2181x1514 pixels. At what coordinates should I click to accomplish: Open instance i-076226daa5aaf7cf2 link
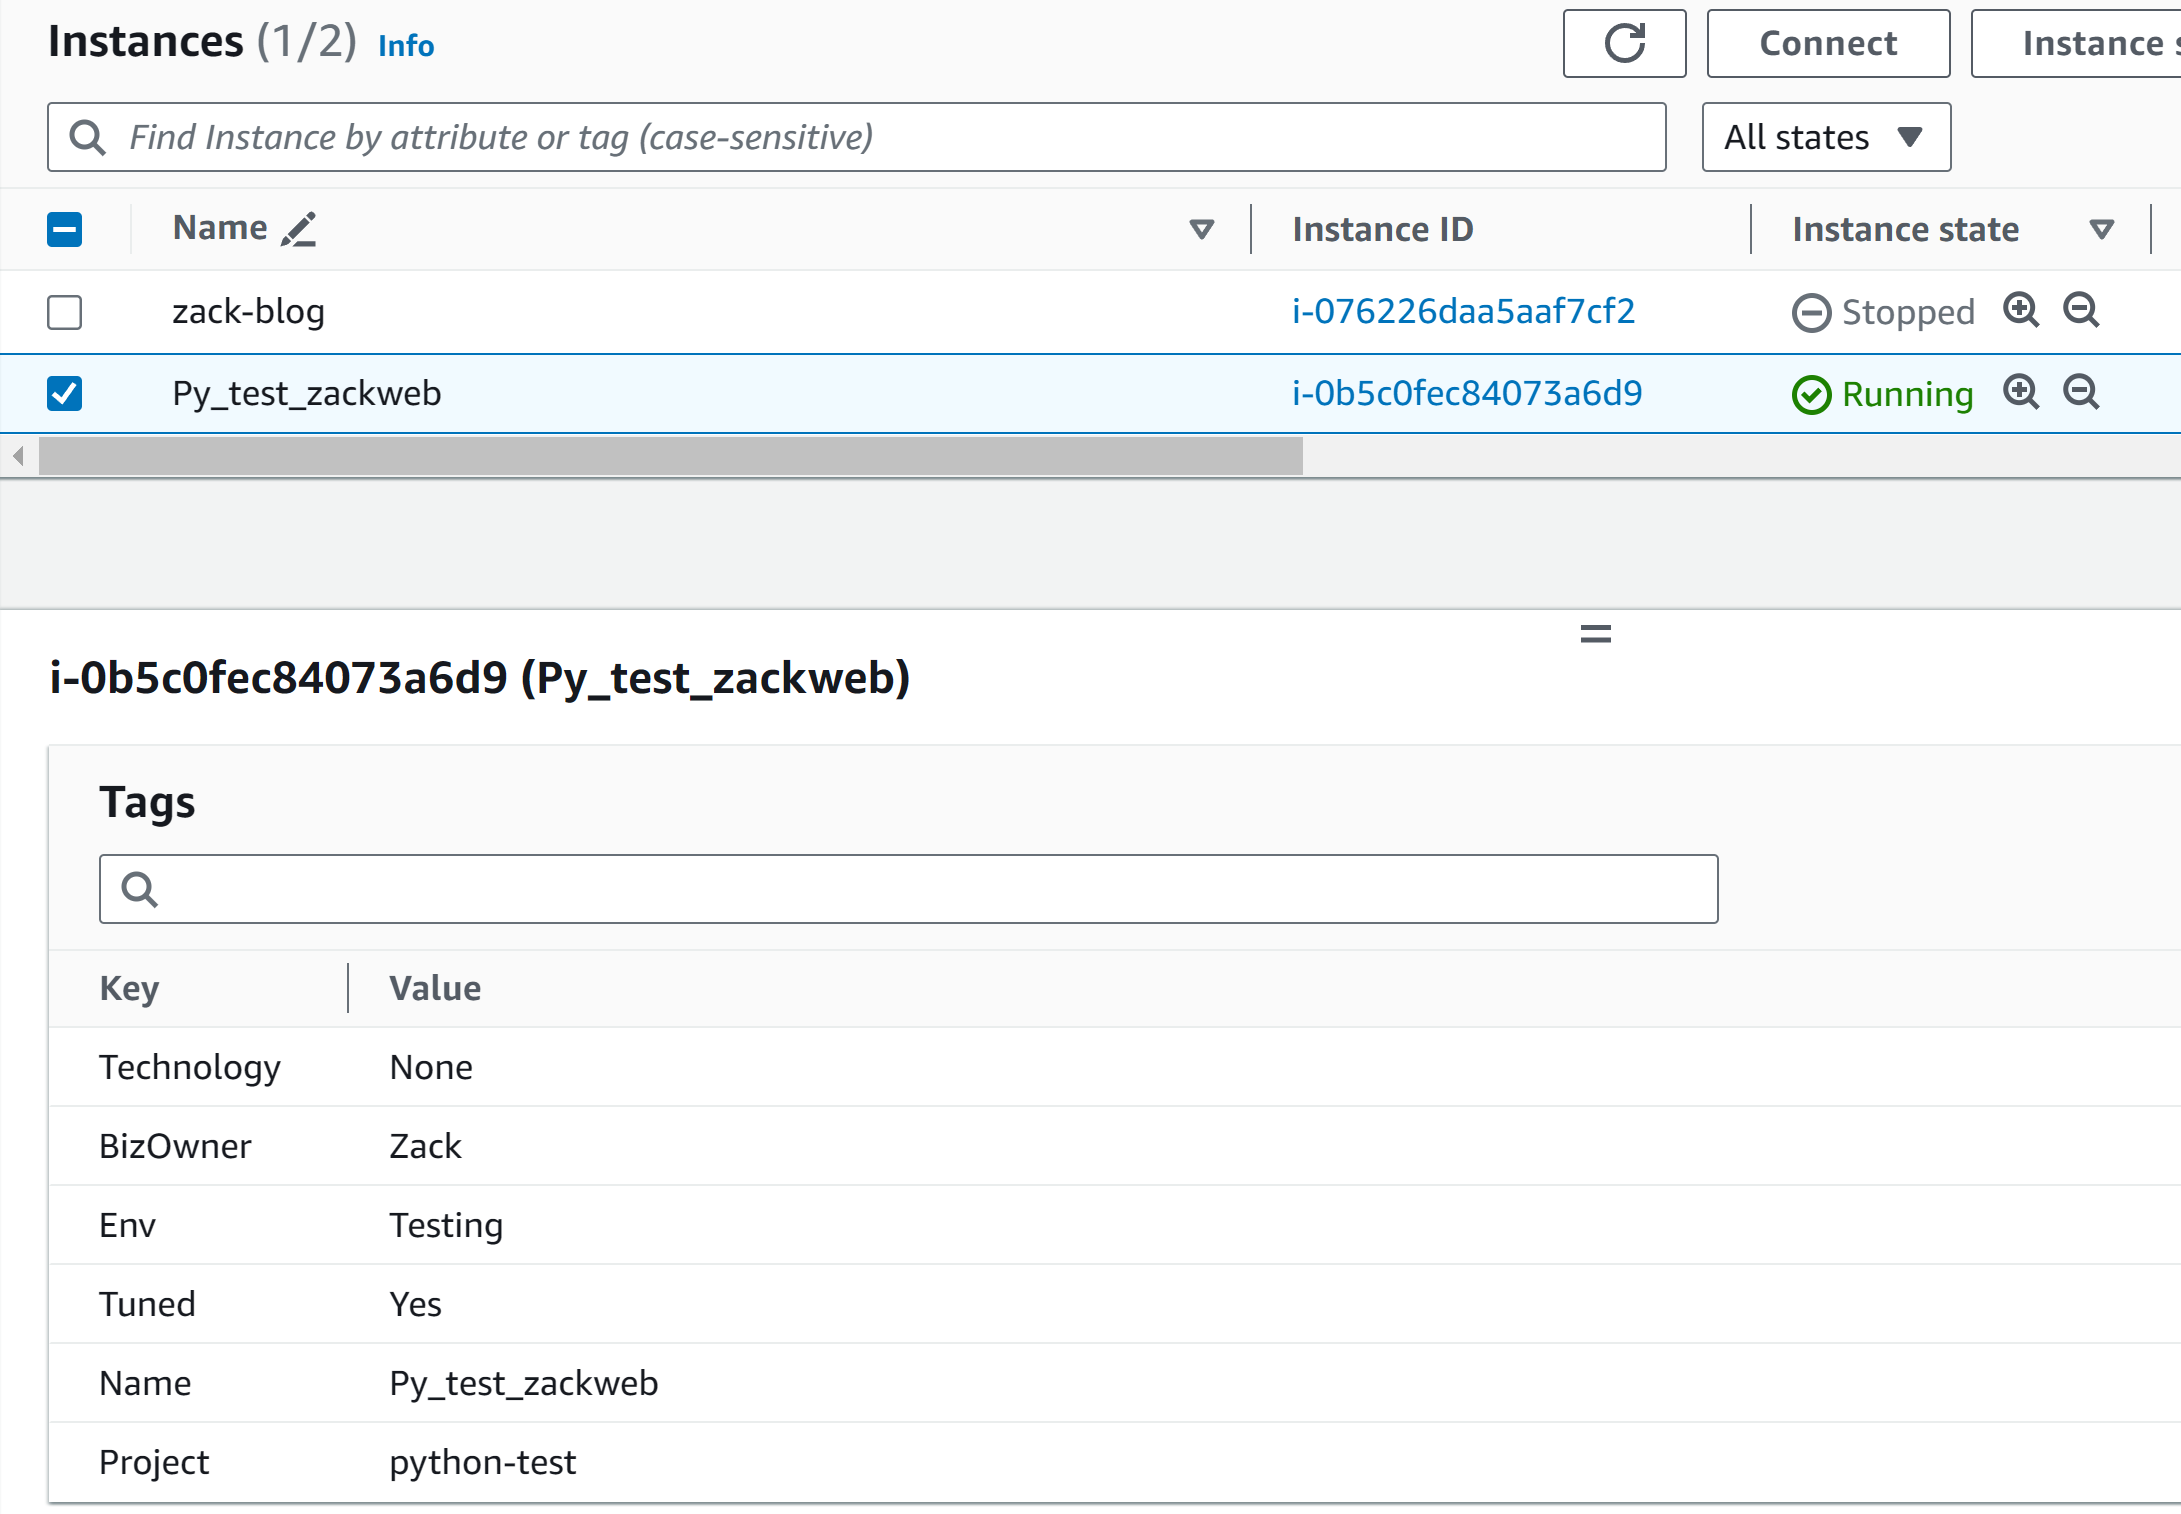(1463, 311)
